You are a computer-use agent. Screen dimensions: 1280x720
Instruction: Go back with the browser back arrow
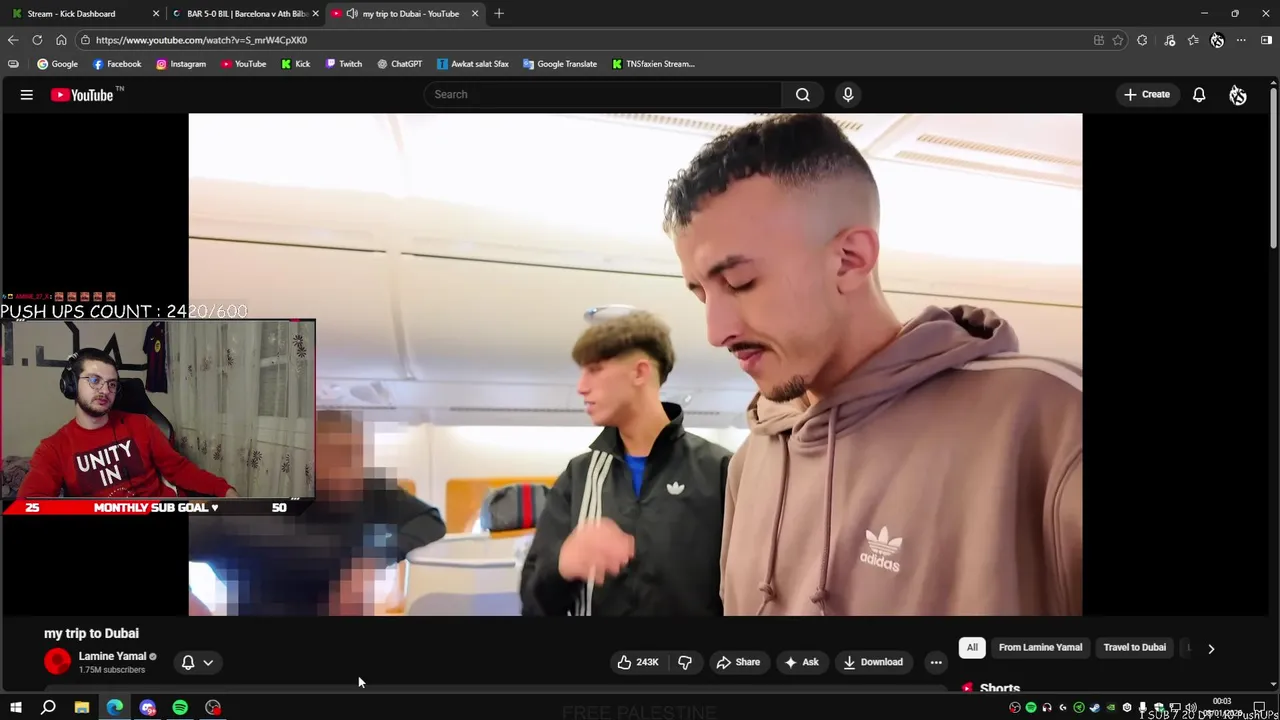[x=13, y=40]
